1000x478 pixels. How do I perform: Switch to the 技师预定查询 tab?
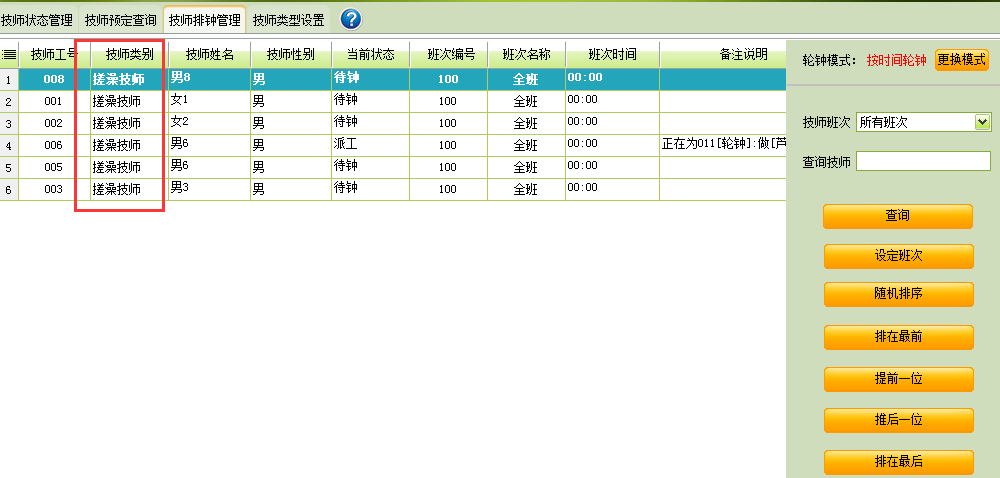120,20
